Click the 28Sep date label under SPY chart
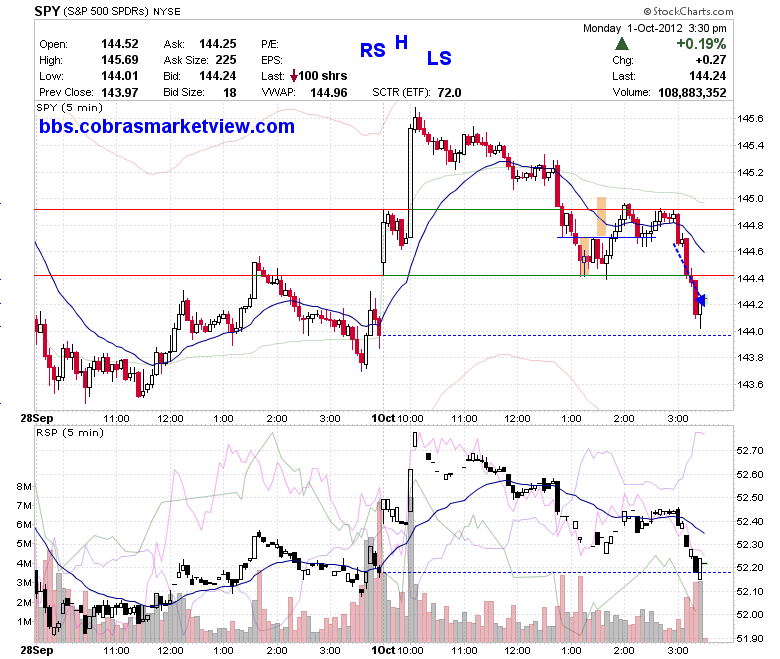 (x=37, y=418)
